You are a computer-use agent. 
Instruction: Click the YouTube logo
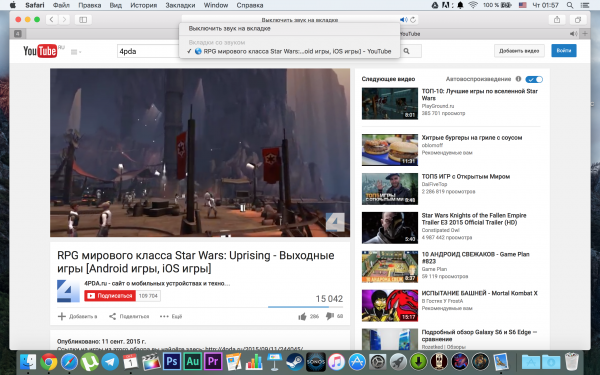click(x=40, y=51)
